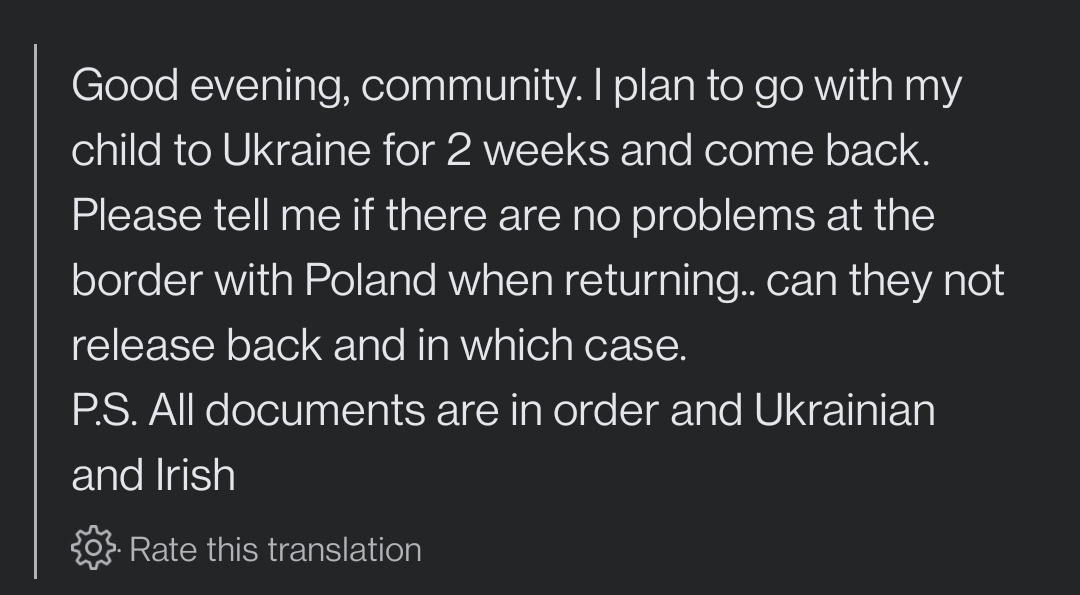Click the word Good at text start
The width and height of the screenshot is (1080, 595).
(x=125, y=85)
